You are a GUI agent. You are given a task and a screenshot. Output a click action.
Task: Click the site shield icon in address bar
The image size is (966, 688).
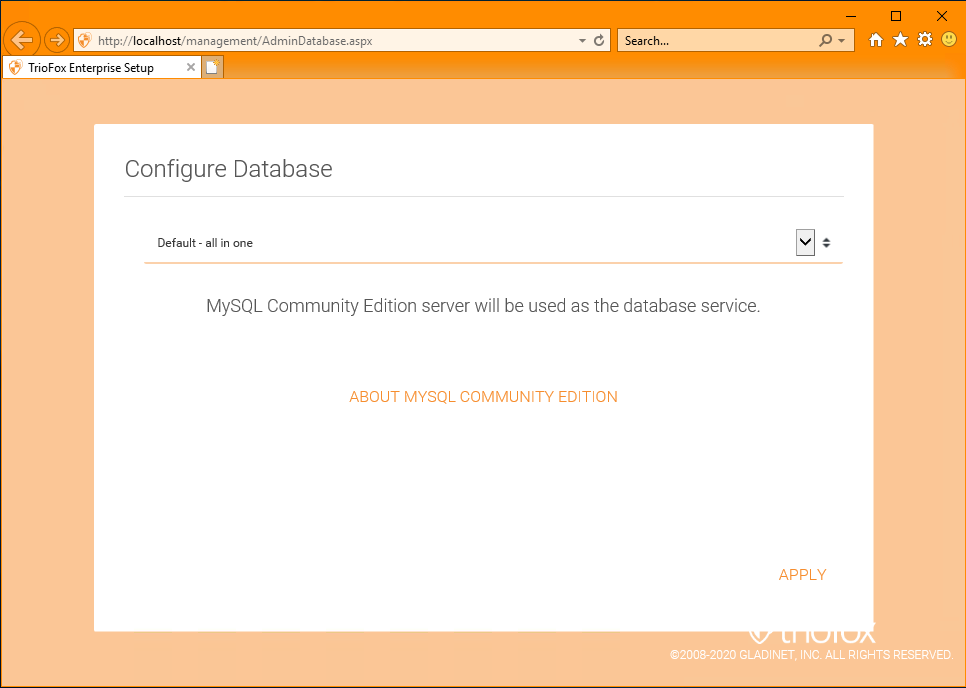click(x=85, y=41)
